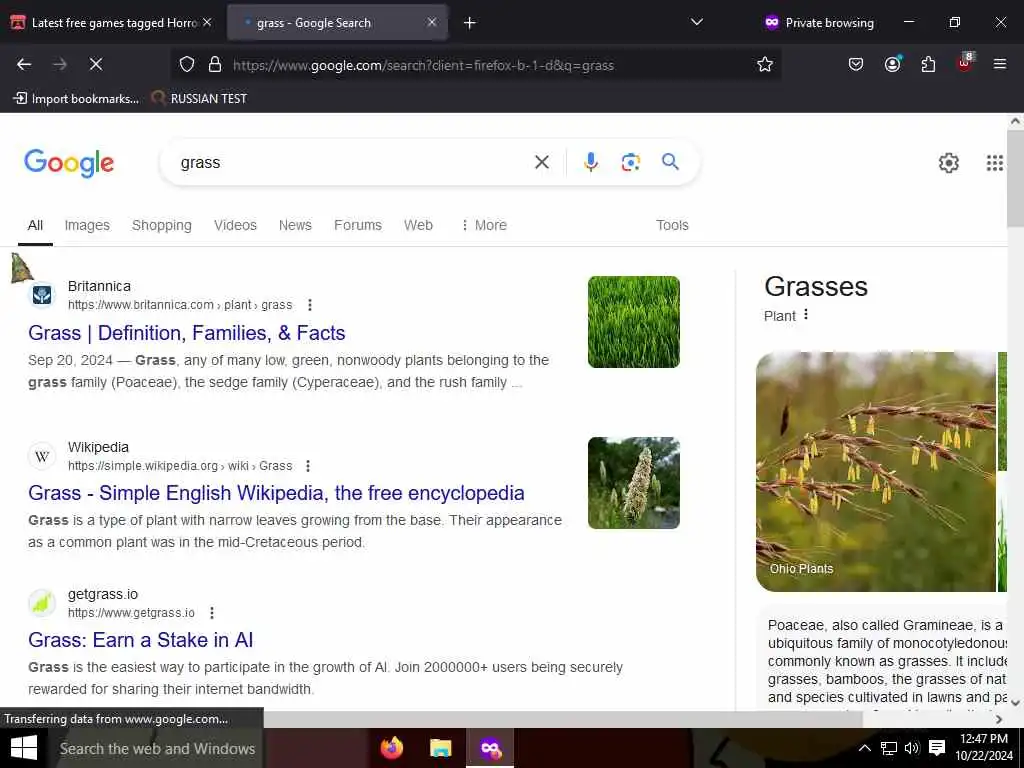
Task: Open the taskbar volume control
Action: (912, 748)
